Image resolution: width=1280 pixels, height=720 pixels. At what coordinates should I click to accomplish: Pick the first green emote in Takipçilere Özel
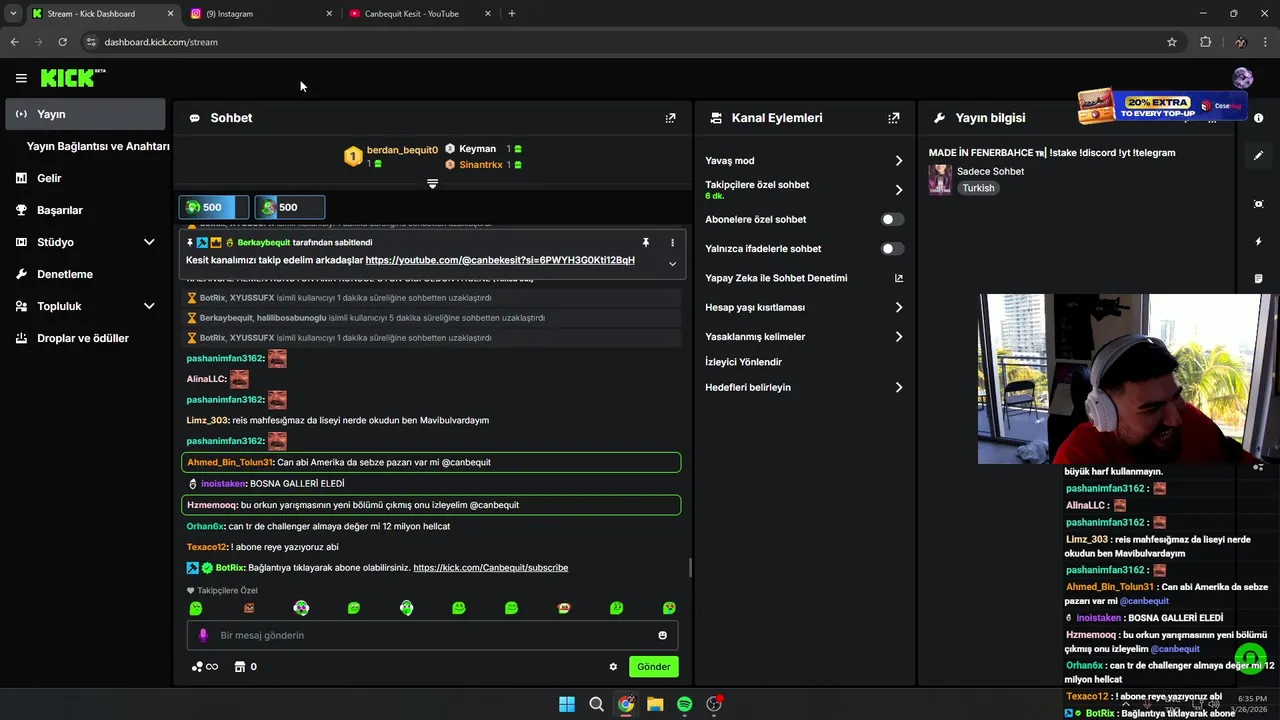[x=196, y=608]
